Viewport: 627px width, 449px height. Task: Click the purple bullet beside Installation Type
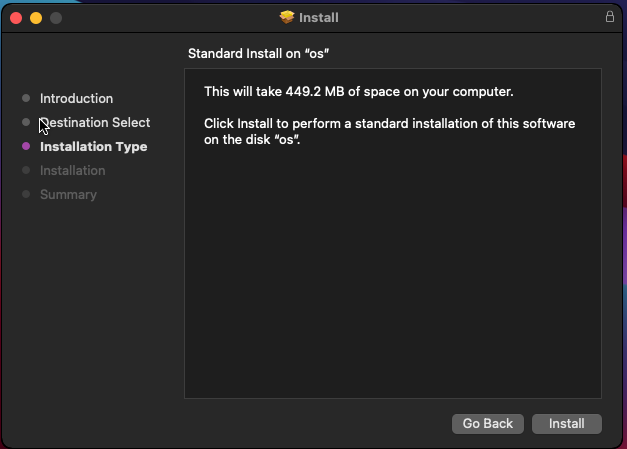click(26, 146)
